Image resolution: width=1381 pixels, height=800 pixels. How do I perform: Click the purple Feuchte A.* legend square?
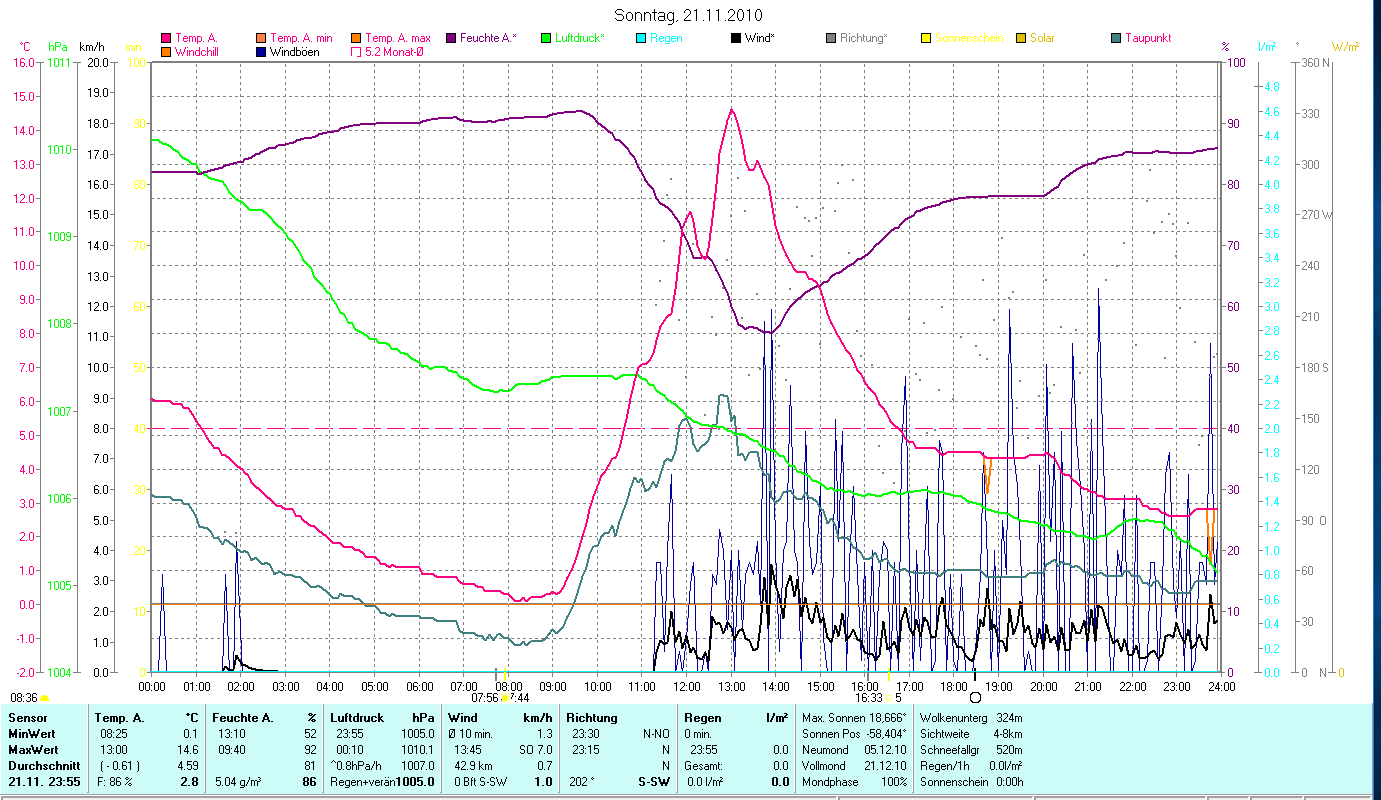450,39
